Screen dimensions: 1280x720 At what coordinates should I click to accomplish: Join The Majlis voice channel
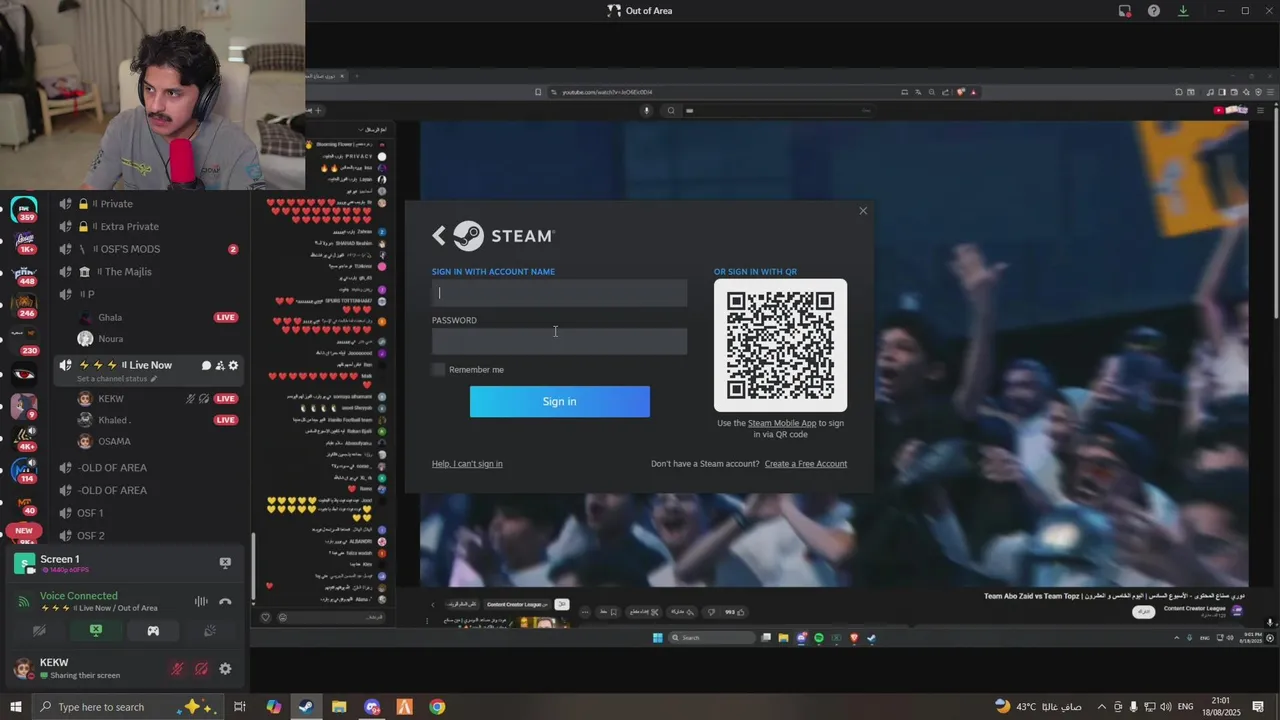tap(150, 272)
